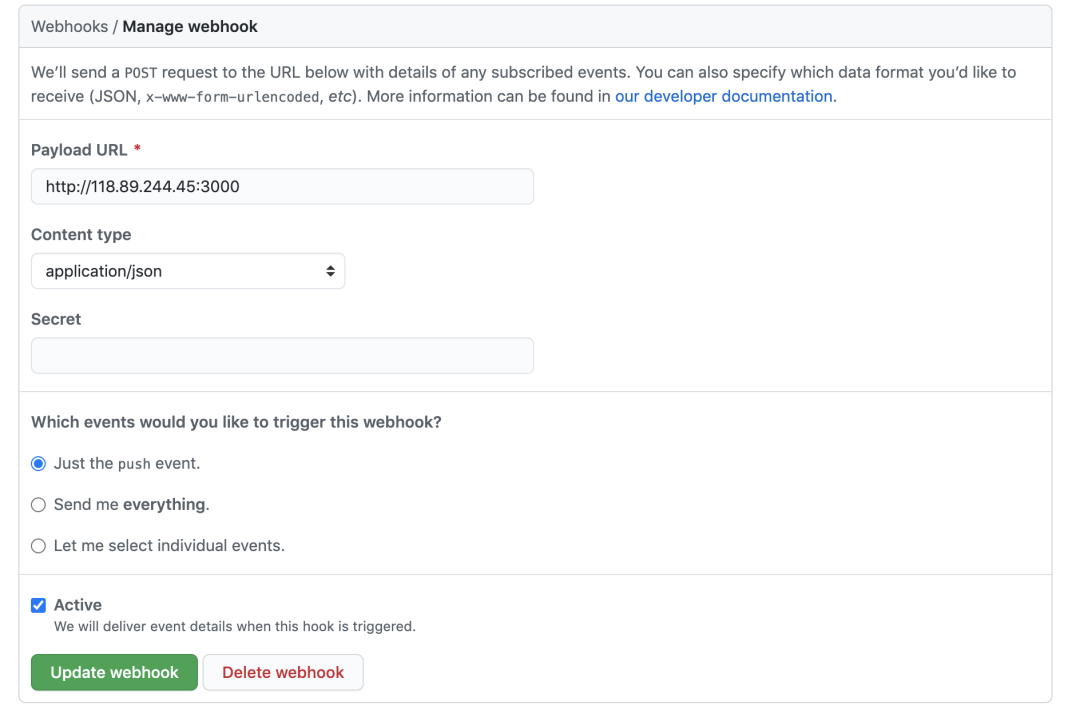
Task: Focus the Payload URL input field
Action: [x=282, y=186]
